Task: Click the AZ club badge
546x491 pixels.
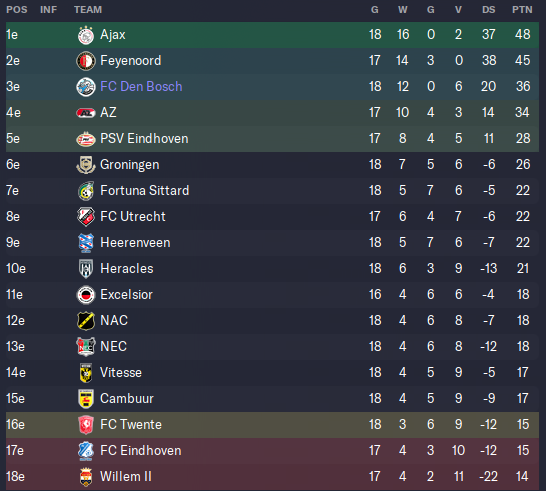Action: [86, 113]
